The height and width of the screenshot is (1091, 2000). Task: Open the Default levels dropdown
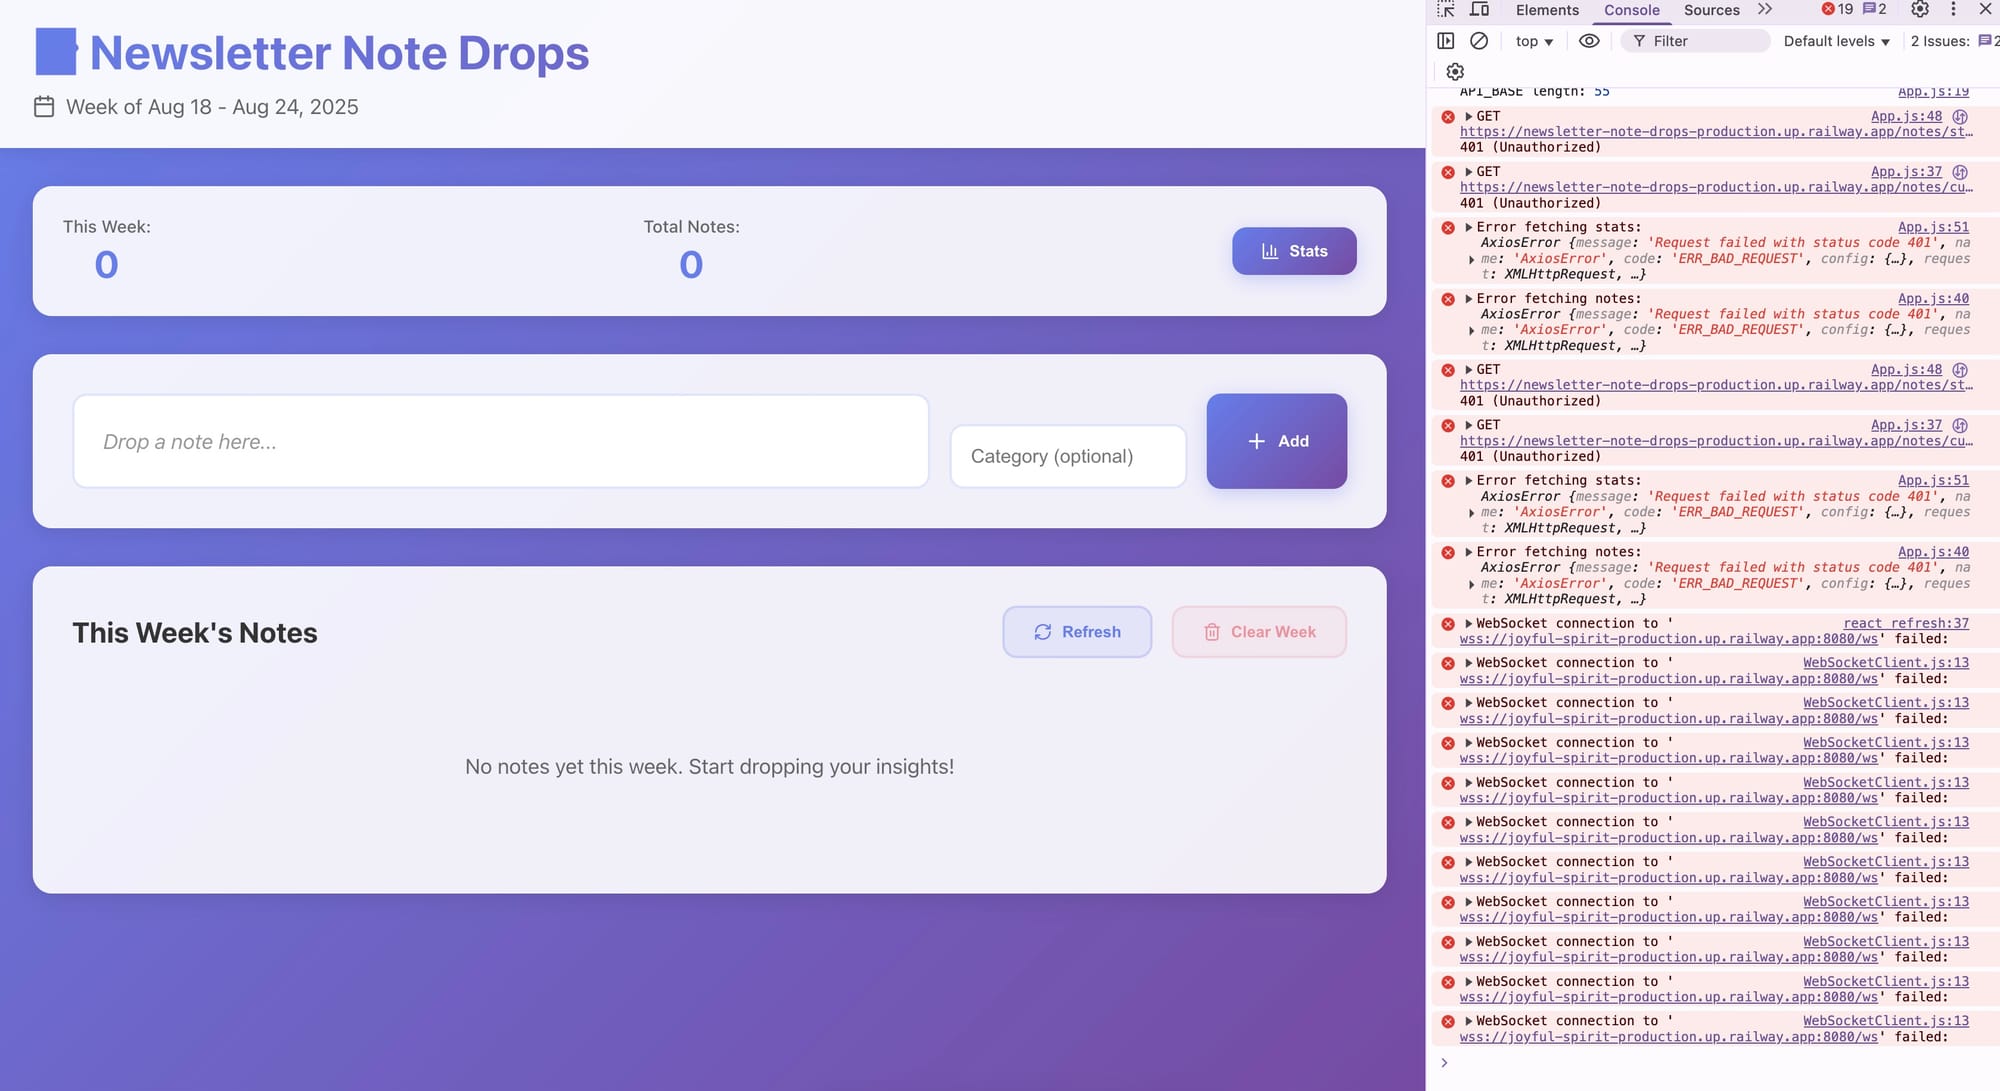click(1836, 41)
